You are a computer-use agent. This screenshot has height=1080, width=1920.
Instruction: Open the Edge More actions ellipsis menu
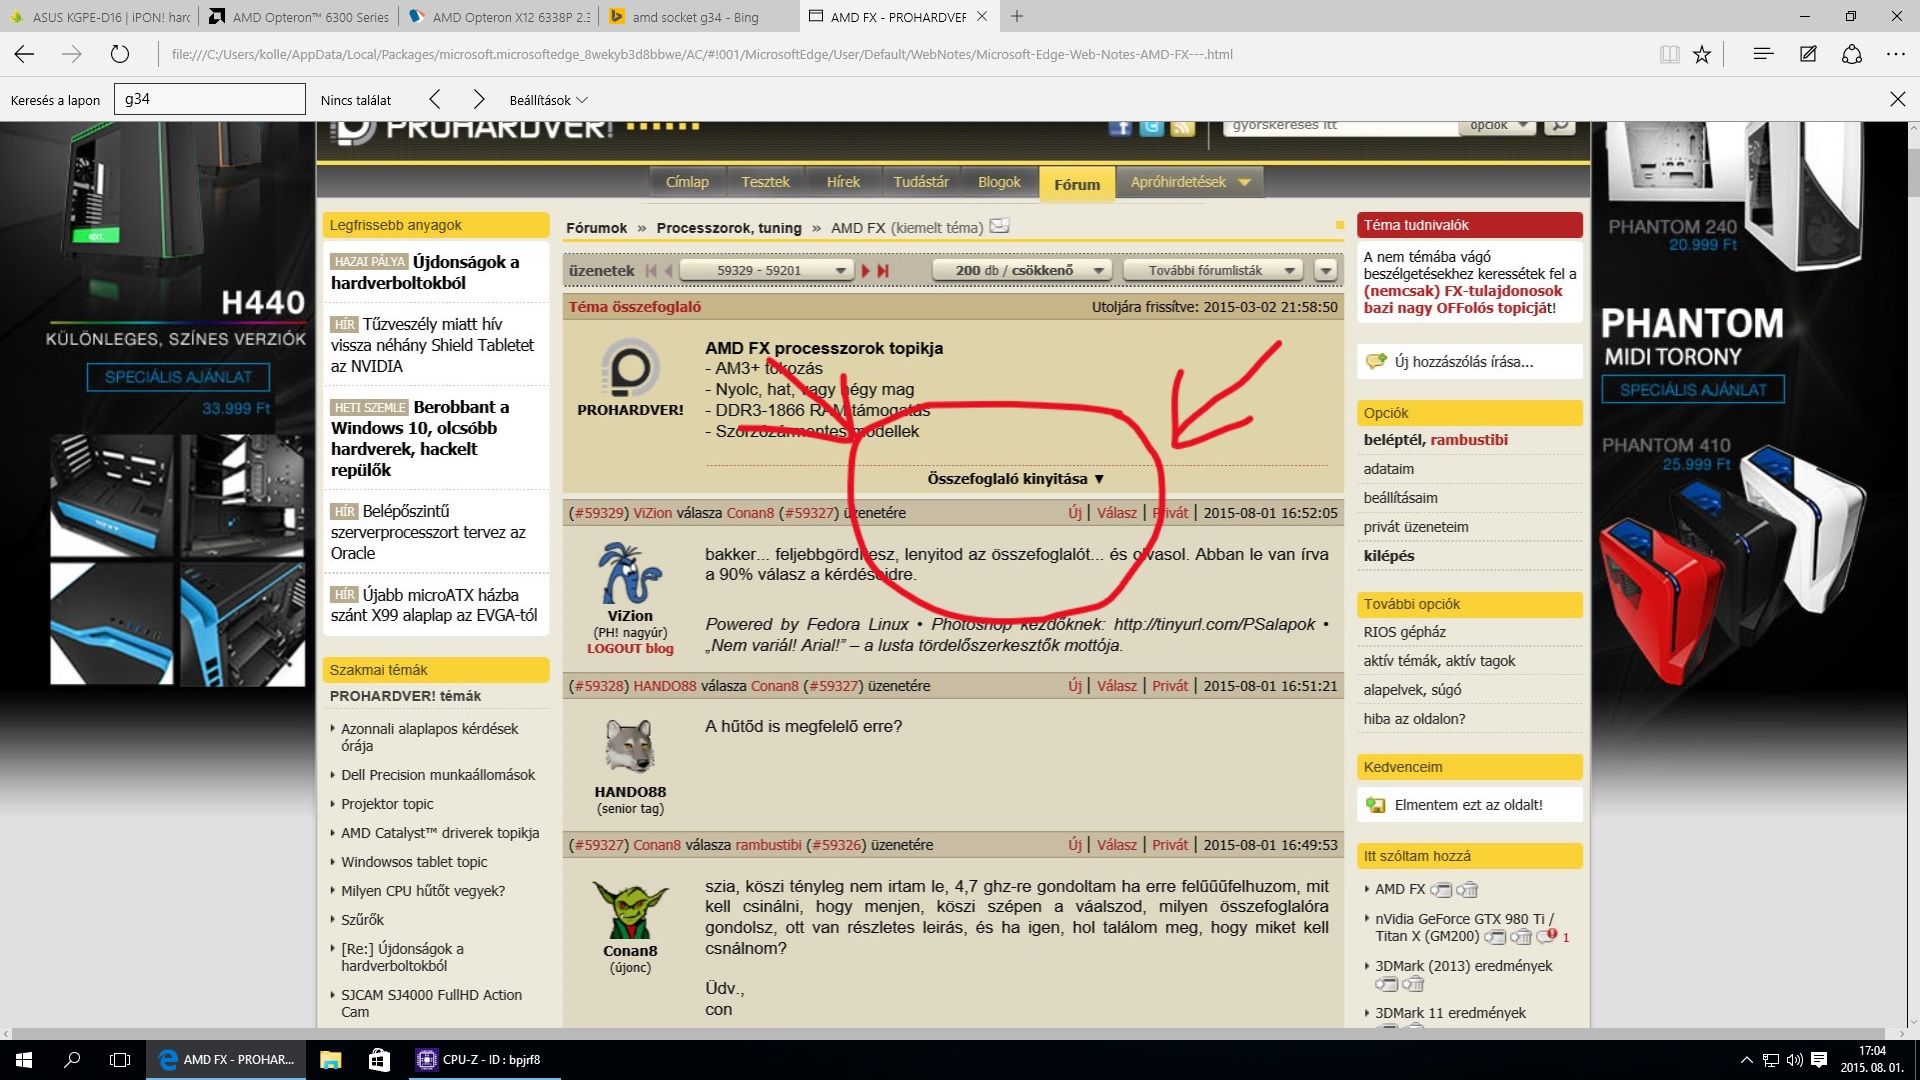[1896, 54]
